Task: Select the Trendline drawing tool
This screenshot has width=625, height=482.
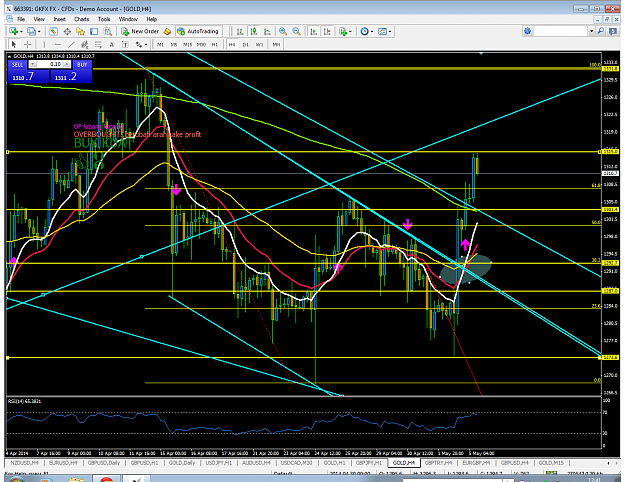Action: pyautogui.click(x=71, y=44)
